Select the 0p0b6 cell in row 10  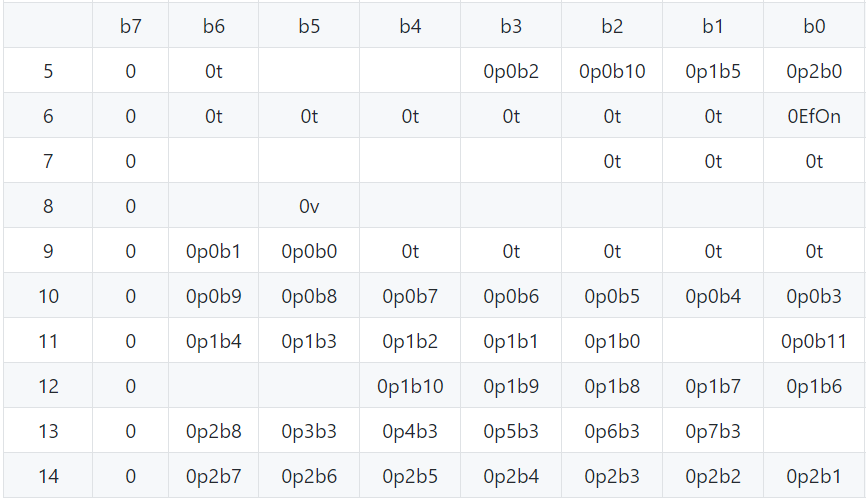pos(511,297)
